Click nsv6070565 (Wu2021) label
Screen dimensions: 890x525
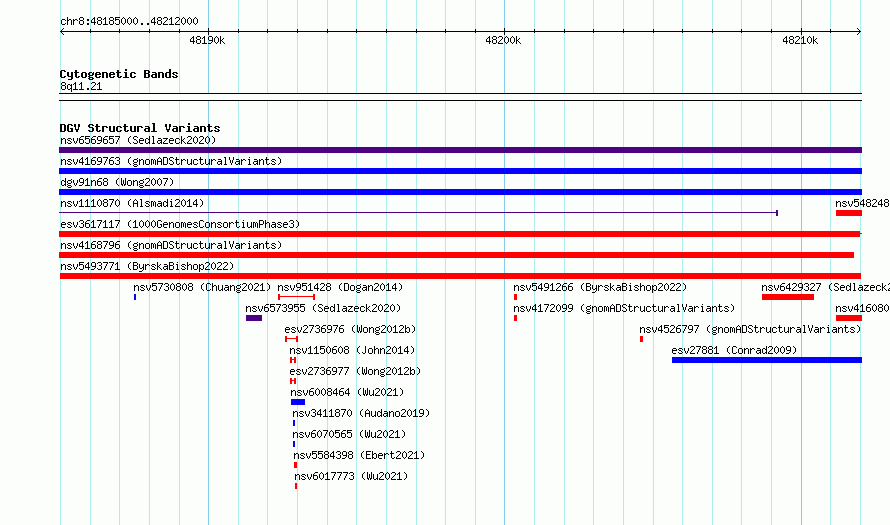coord(349,434)
